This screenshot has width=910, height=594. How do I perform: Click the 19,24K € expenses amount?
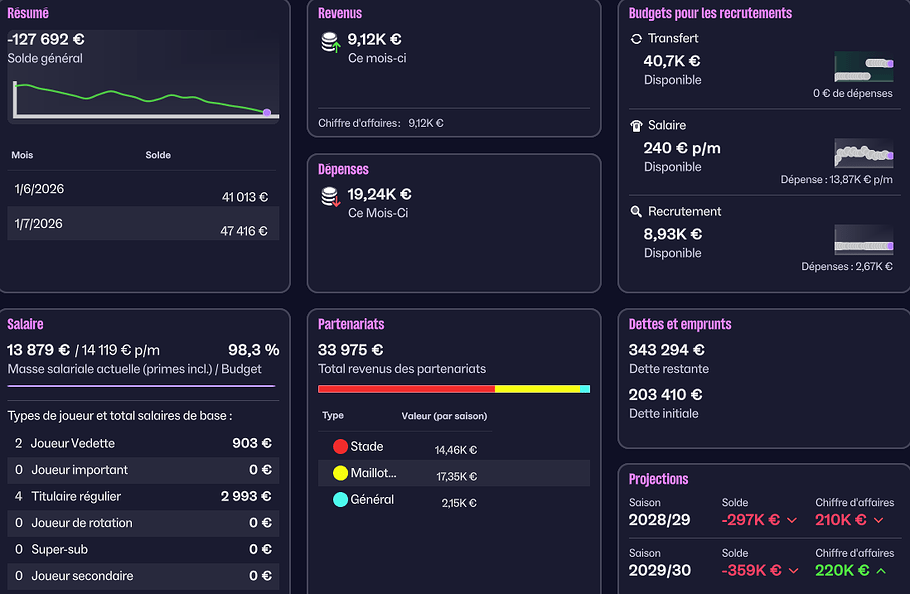[380, 194]
